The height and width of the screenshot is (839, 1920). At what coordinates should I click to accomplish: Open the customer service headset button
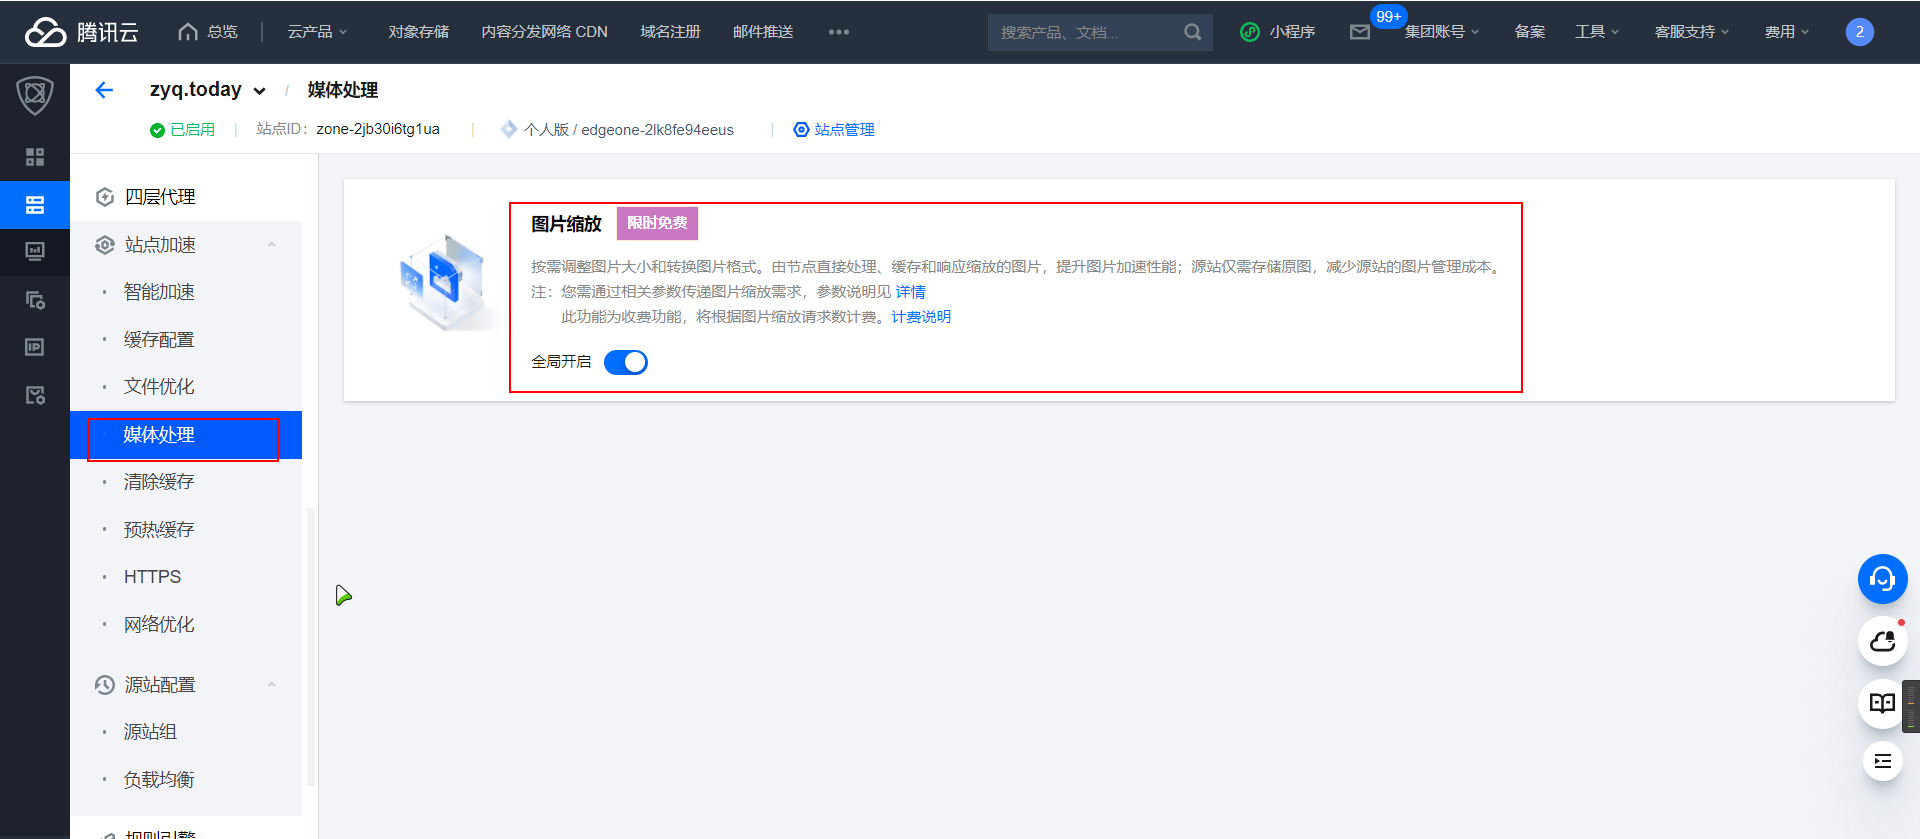1882,579
